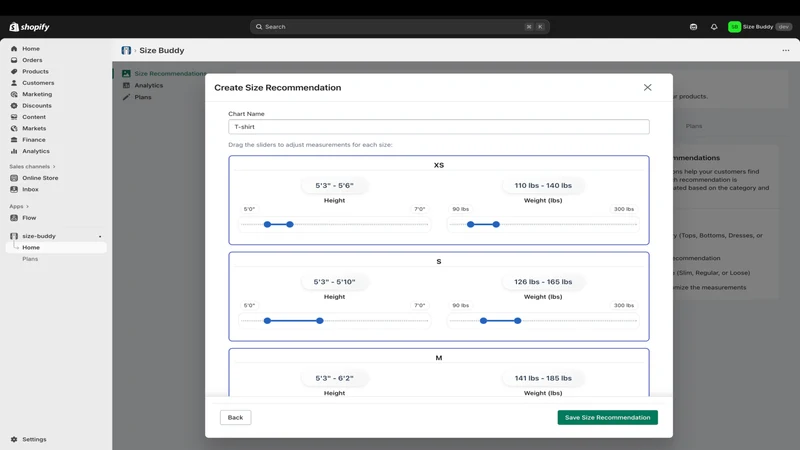Open the notifications bell

click(x=714, y=27)
